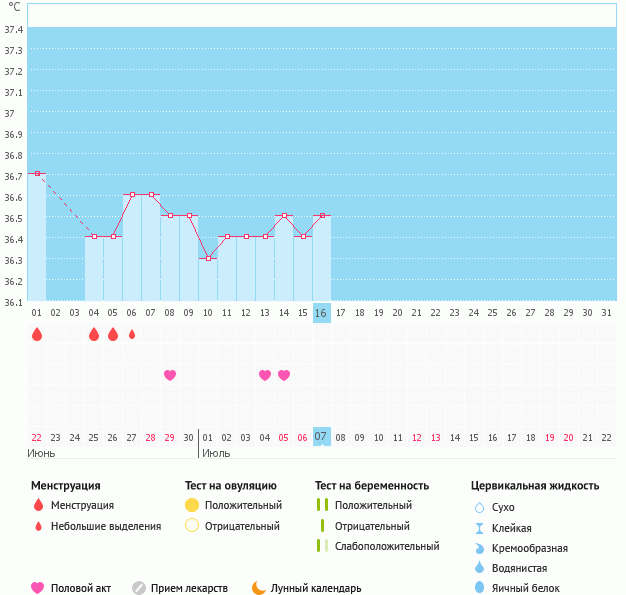Click the positive pregnancy test legend icon
The height and width of the screenshot is (595, 626).
[x=322, y=505]
